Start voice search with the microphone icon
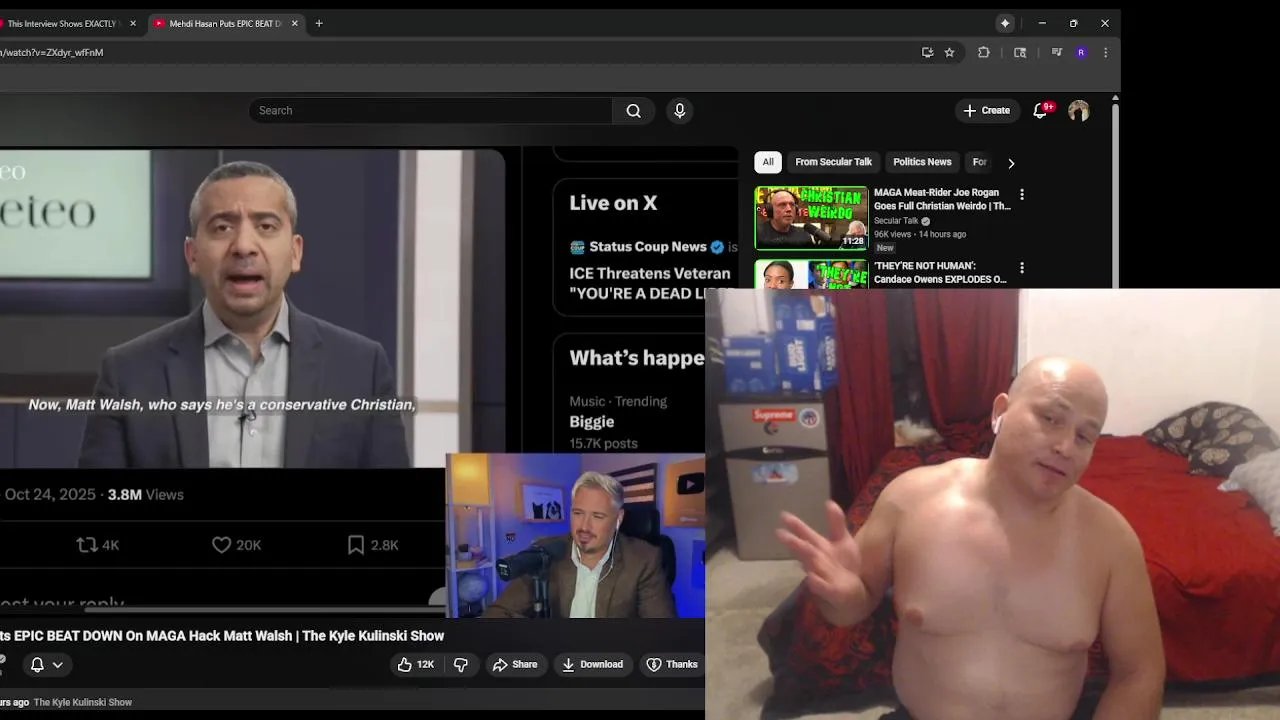Viewport: 1280px width, 720px height. tap(680, 111)
